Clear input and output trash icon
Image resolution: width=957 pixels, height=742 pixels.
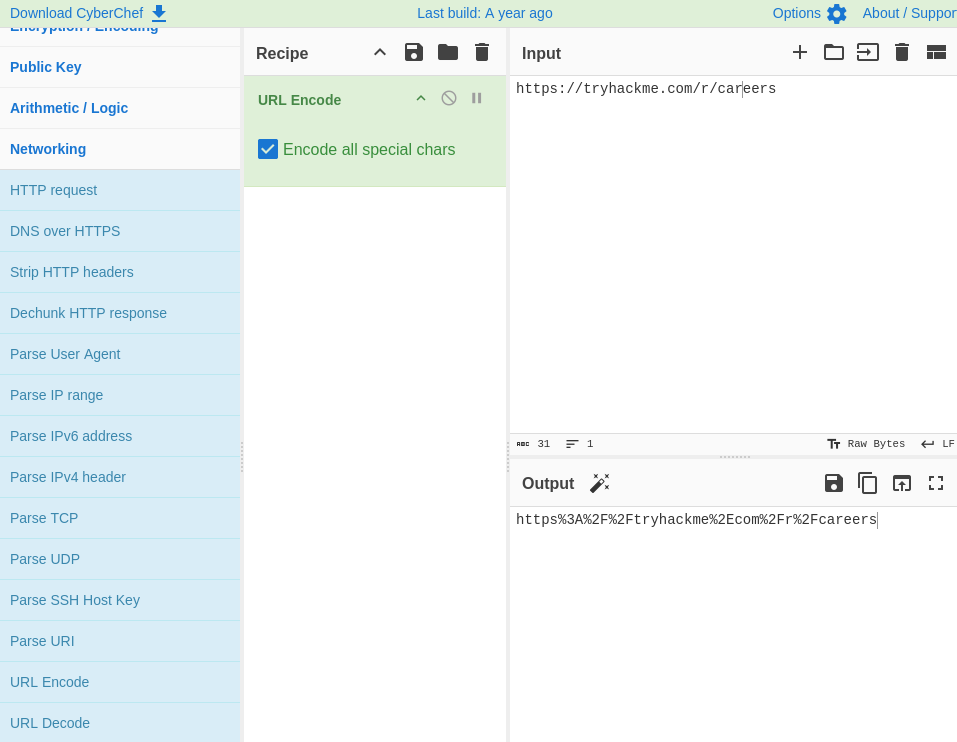click(x=902, y=52)
